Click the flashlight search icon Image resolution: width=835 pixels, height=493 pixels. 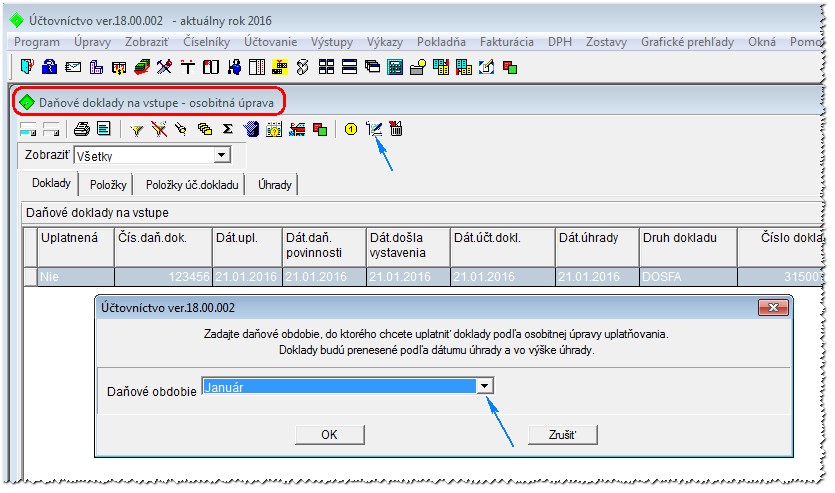pos(181,129)
